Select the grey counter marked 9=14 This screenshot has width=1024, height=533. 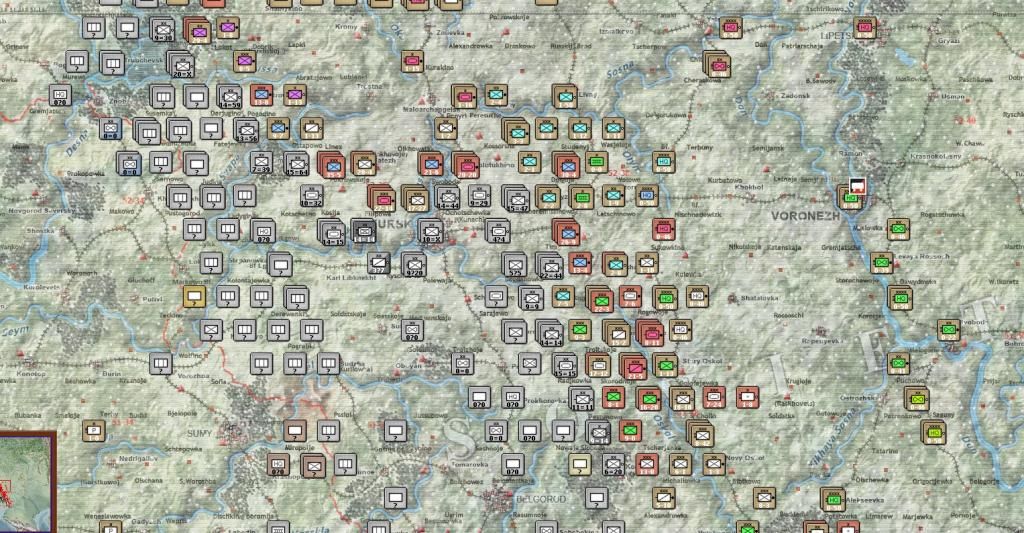click(x=598, y=432)
